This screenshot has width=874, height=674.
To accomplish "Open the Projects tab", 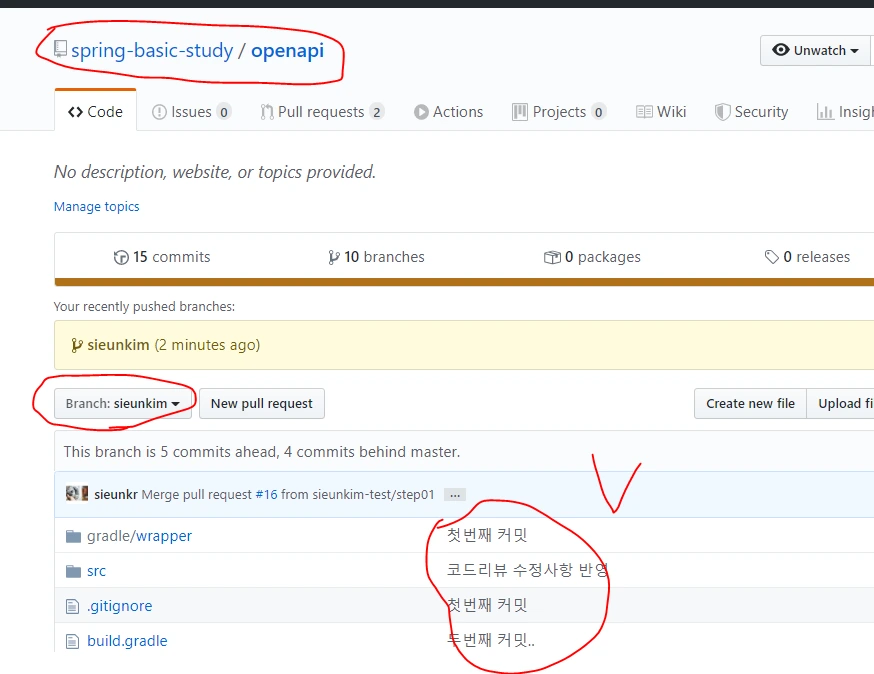I will 559,112.
